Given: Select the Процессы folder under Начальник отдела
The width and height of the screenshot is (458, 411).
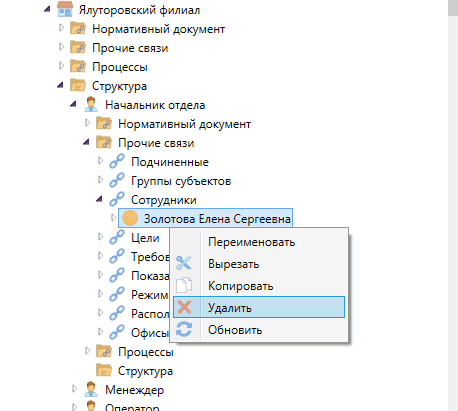Looking at the screenshot, I should (x=146, y=352).
